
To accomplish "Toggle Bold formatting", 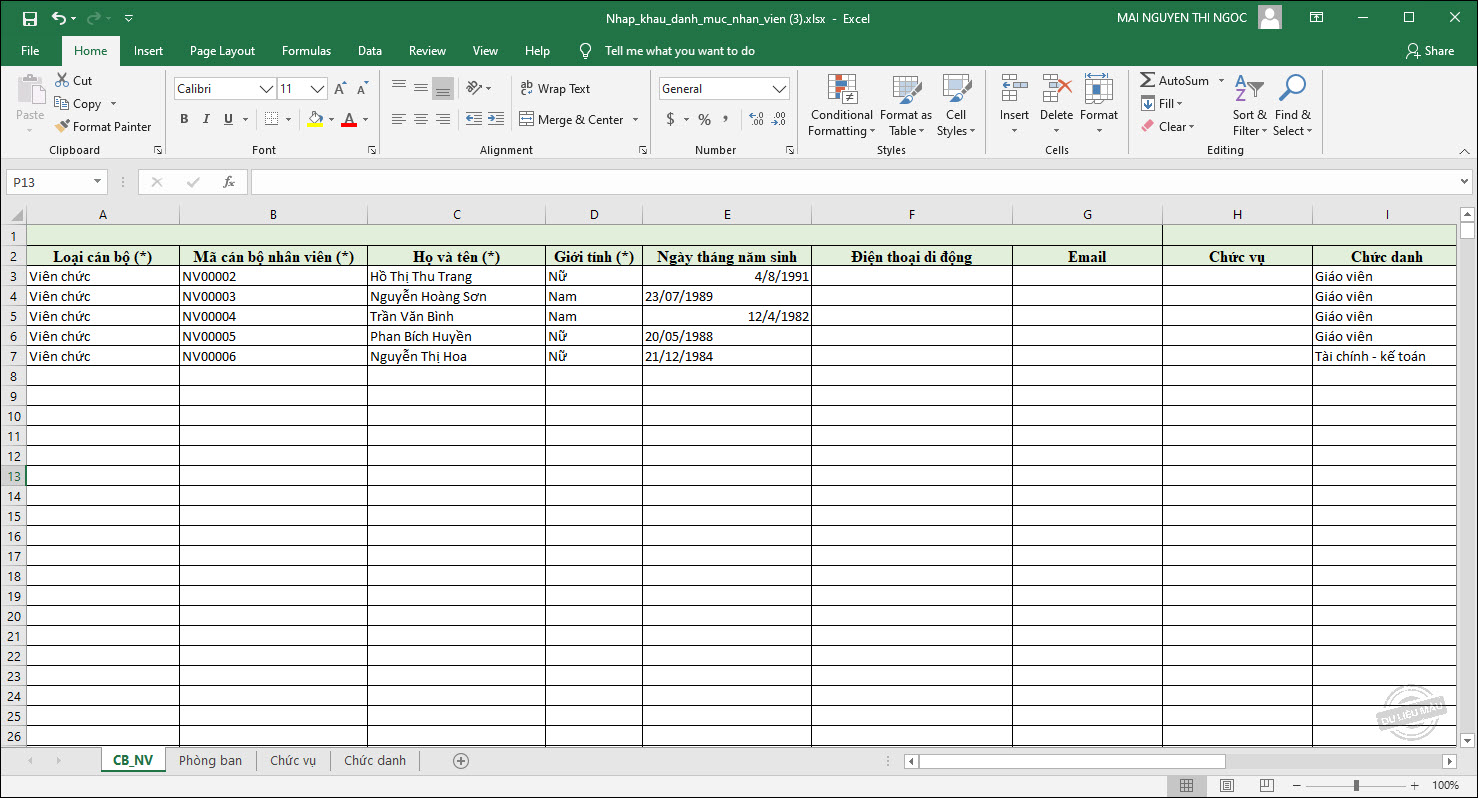I will tap(184, 119).
